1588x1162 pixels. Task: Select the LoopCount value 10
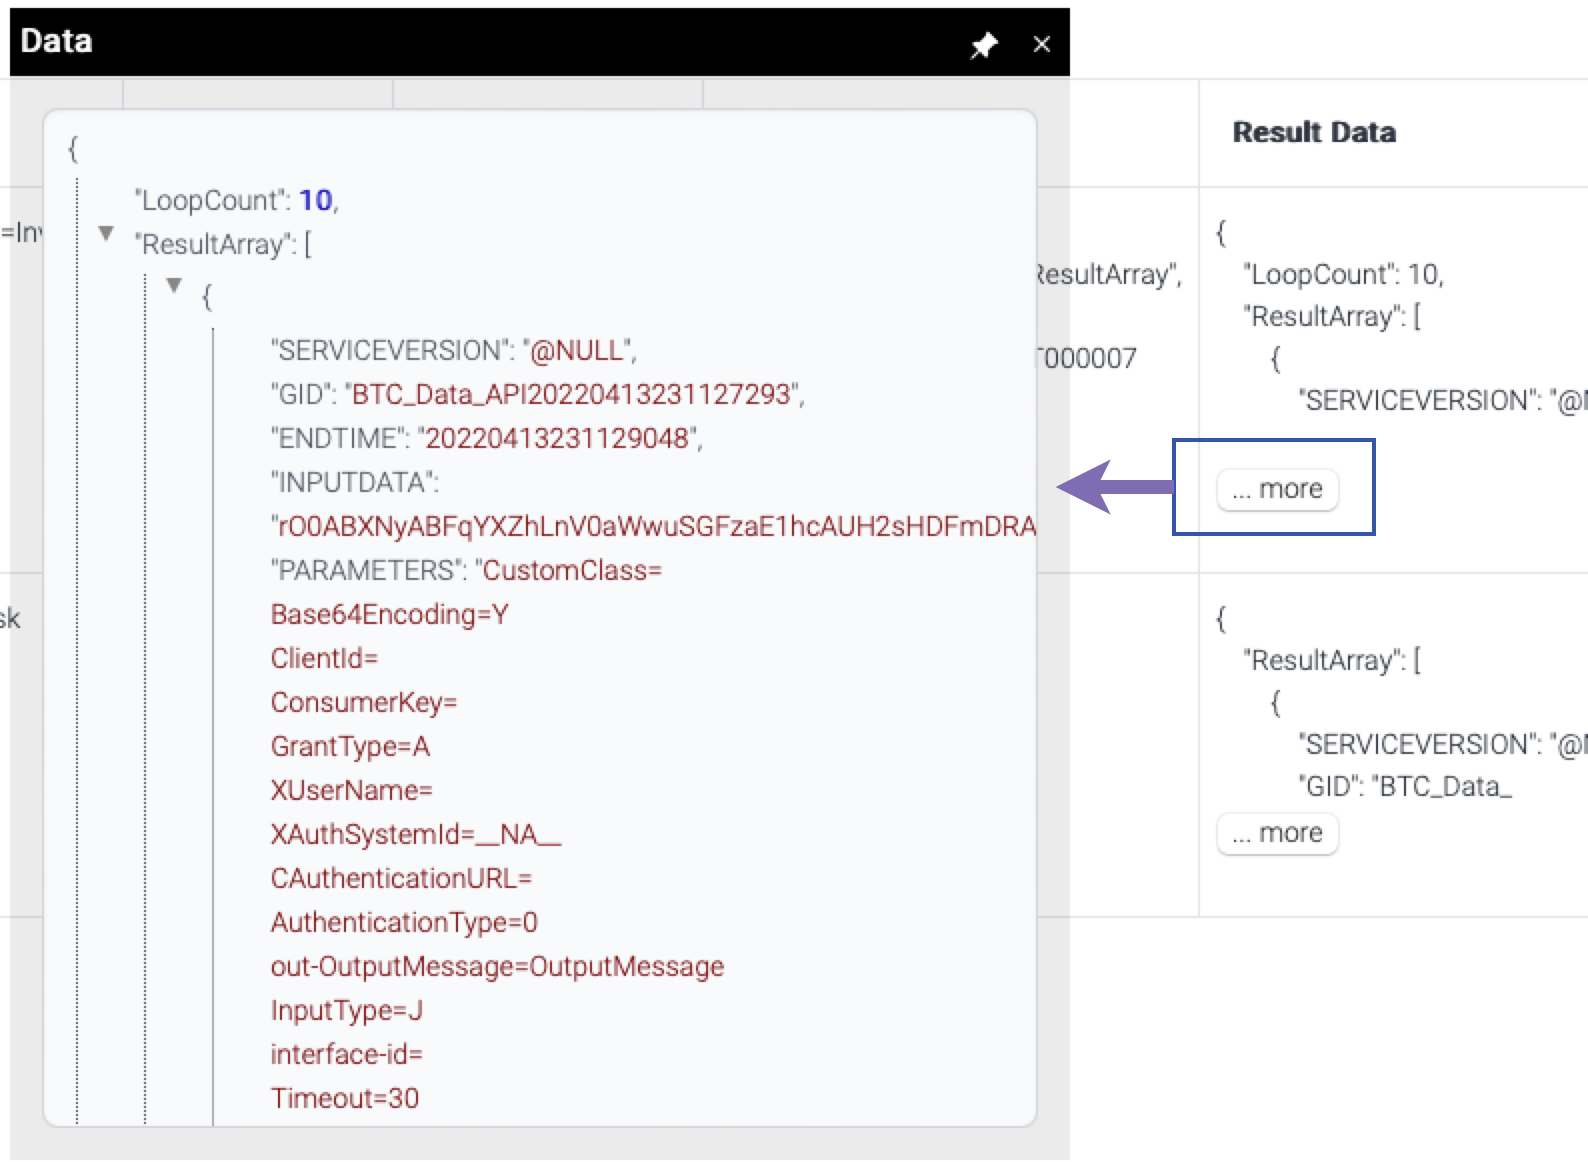pyautogui.click(x=315, y=200)
